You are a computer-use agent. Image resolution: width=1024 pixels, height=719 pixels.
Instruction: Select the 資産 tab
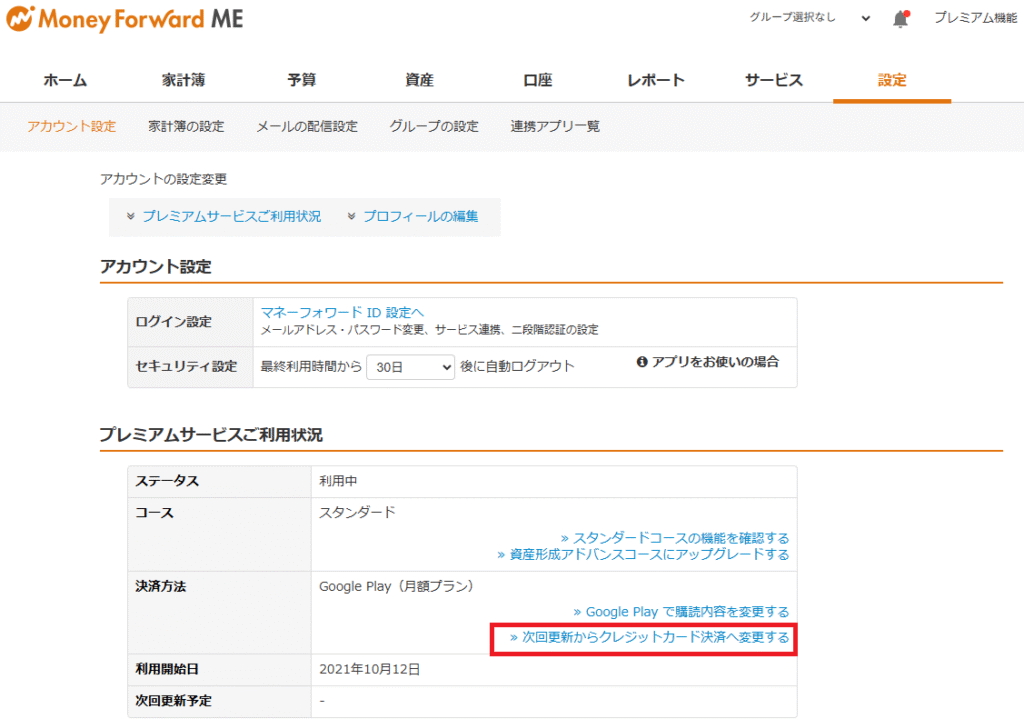tap(419, 80)
